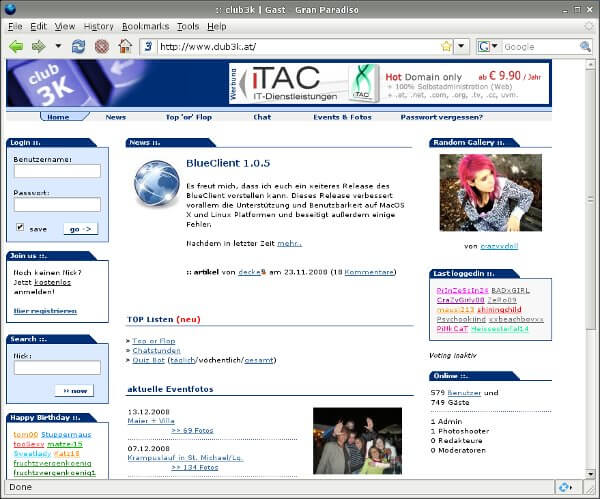Go to the browser Home page icon
This screenshot has width=600, height=499.
[x=125, y=46]
